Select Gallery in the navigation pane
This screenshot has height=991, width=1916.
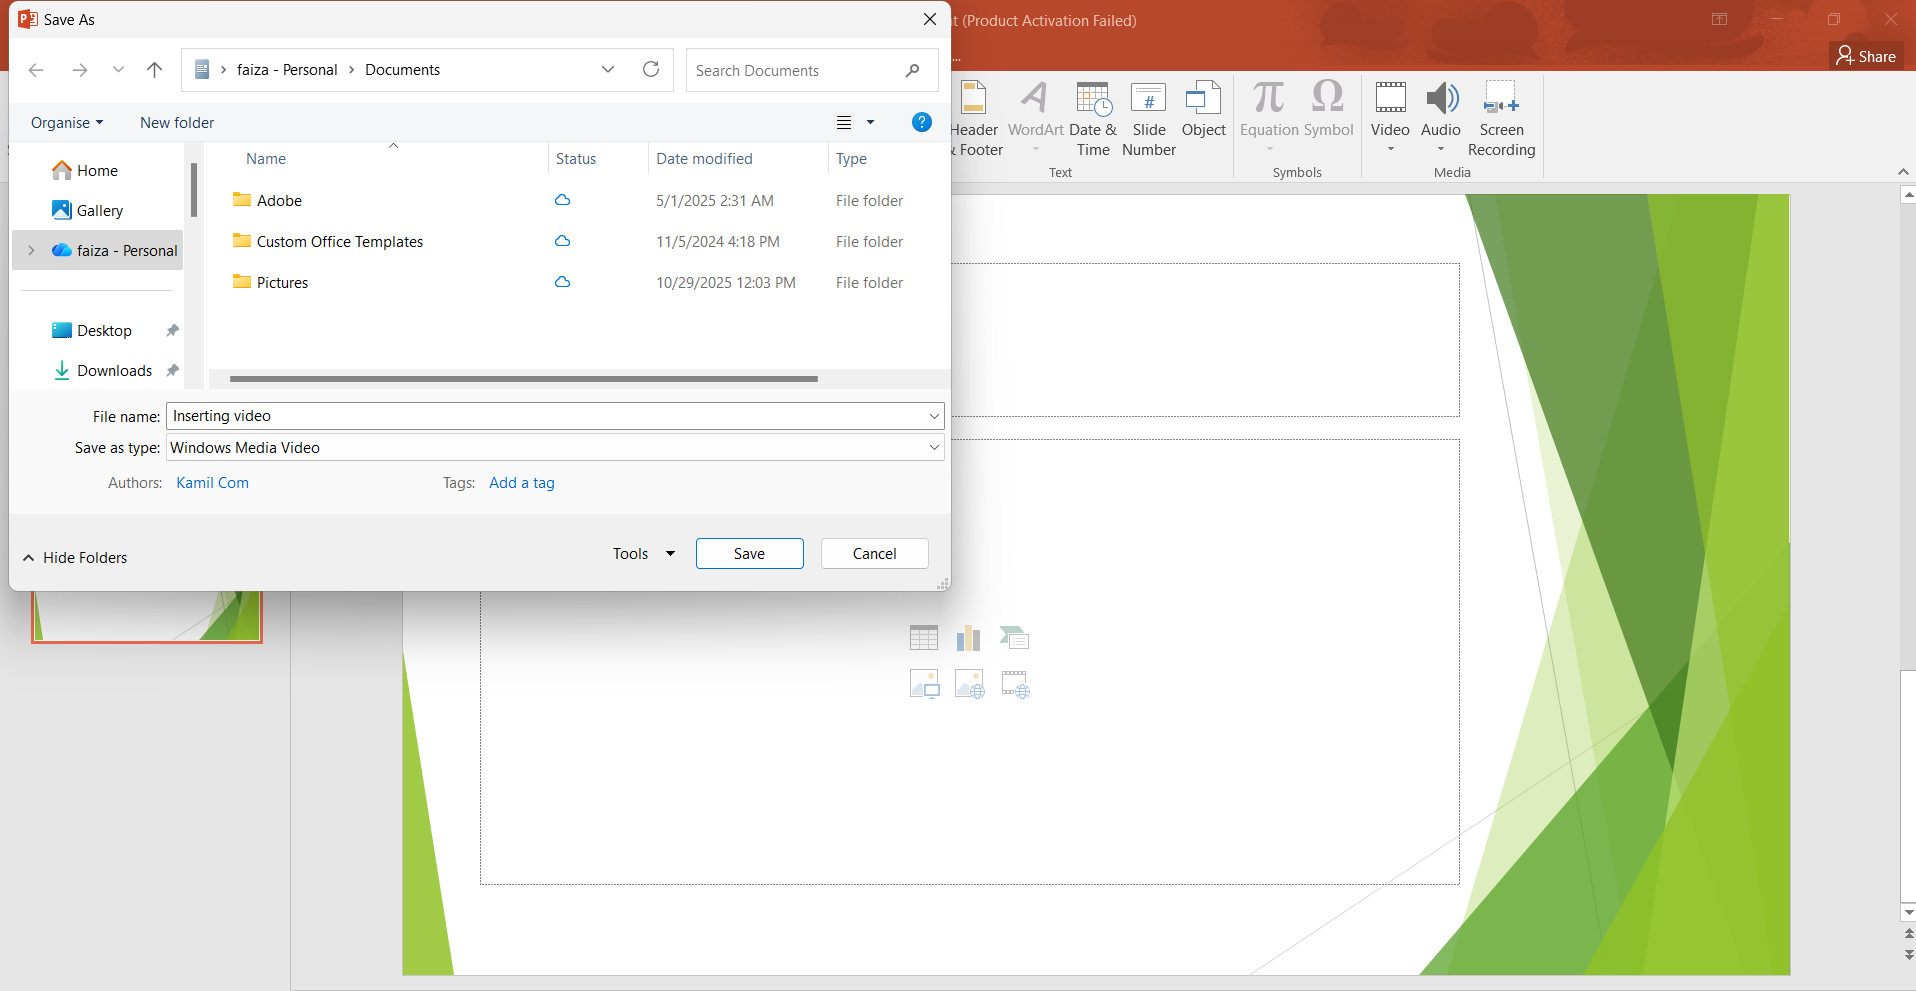tap(100, 211)
